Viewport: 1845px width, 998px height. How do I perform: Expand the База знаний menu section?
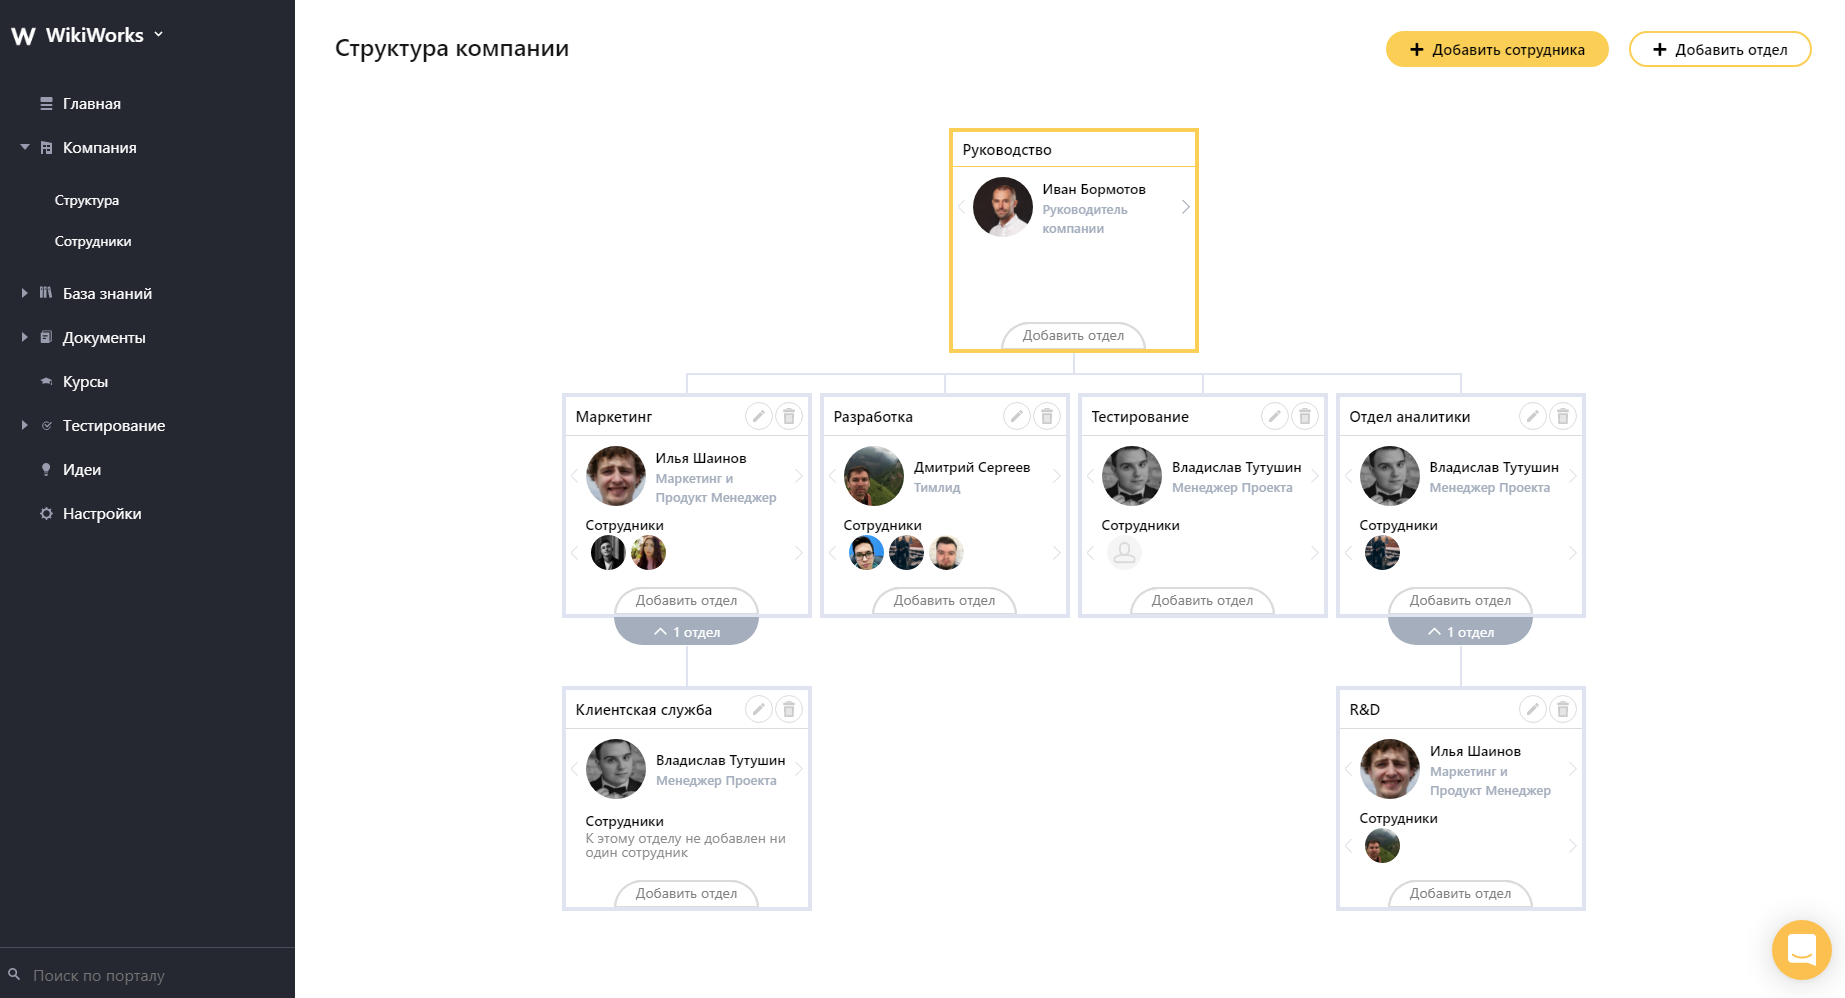click(x=25, y=293)
